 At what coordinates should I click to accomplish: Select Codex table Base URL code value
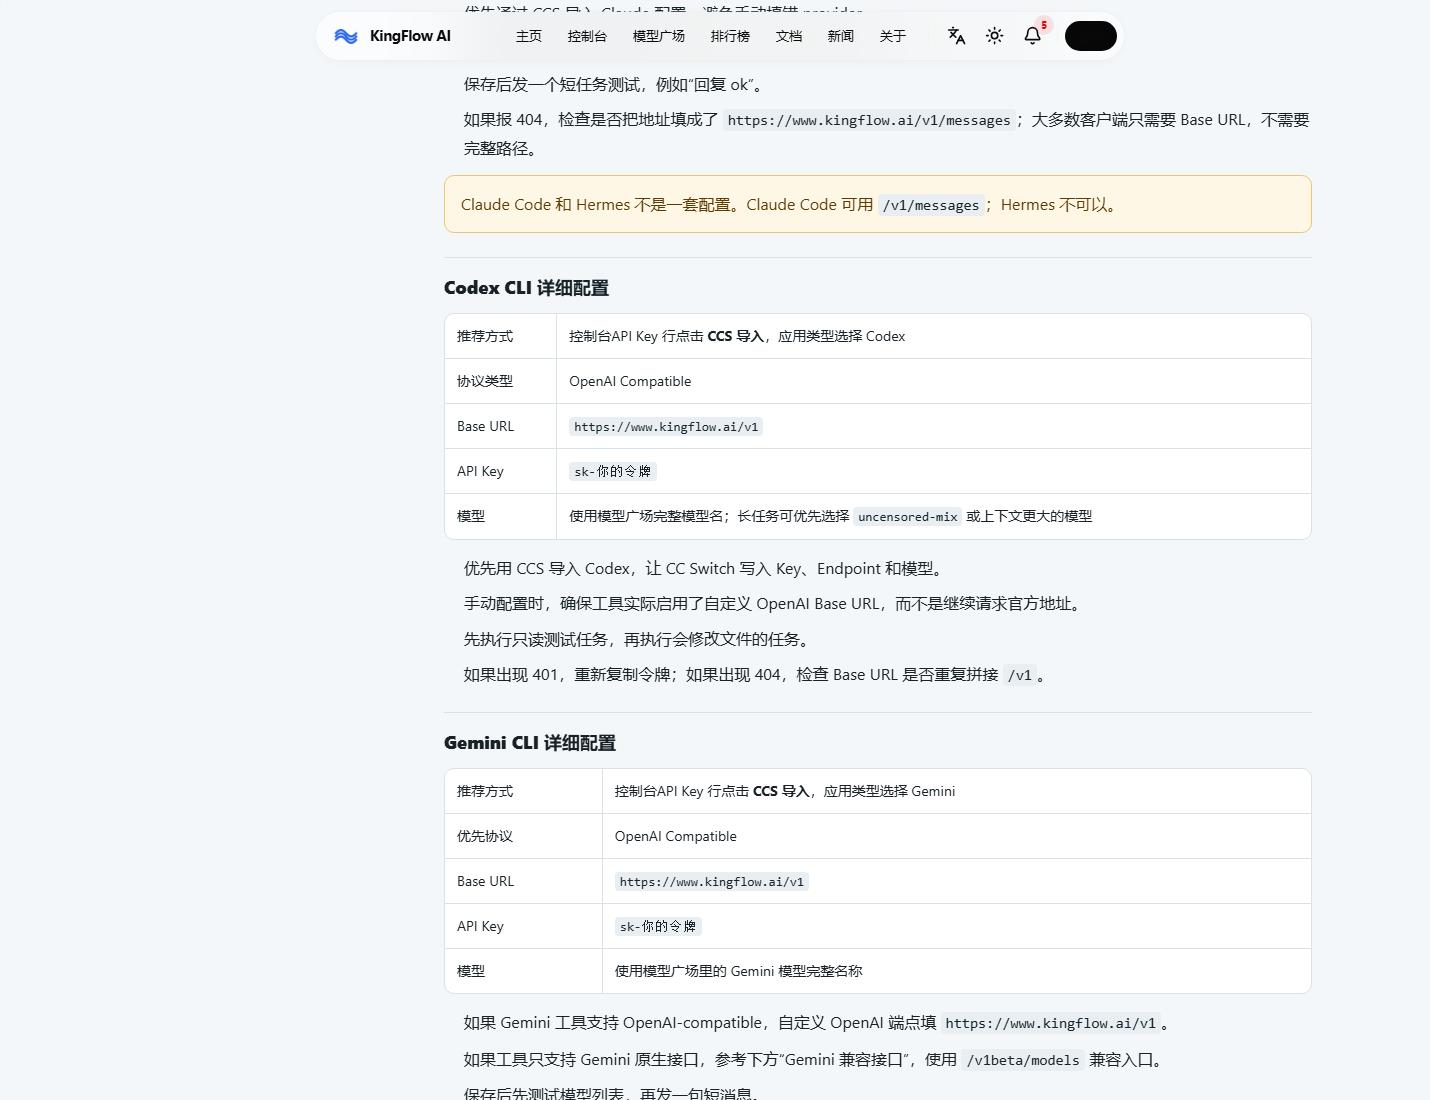click(x=666, y=427)
